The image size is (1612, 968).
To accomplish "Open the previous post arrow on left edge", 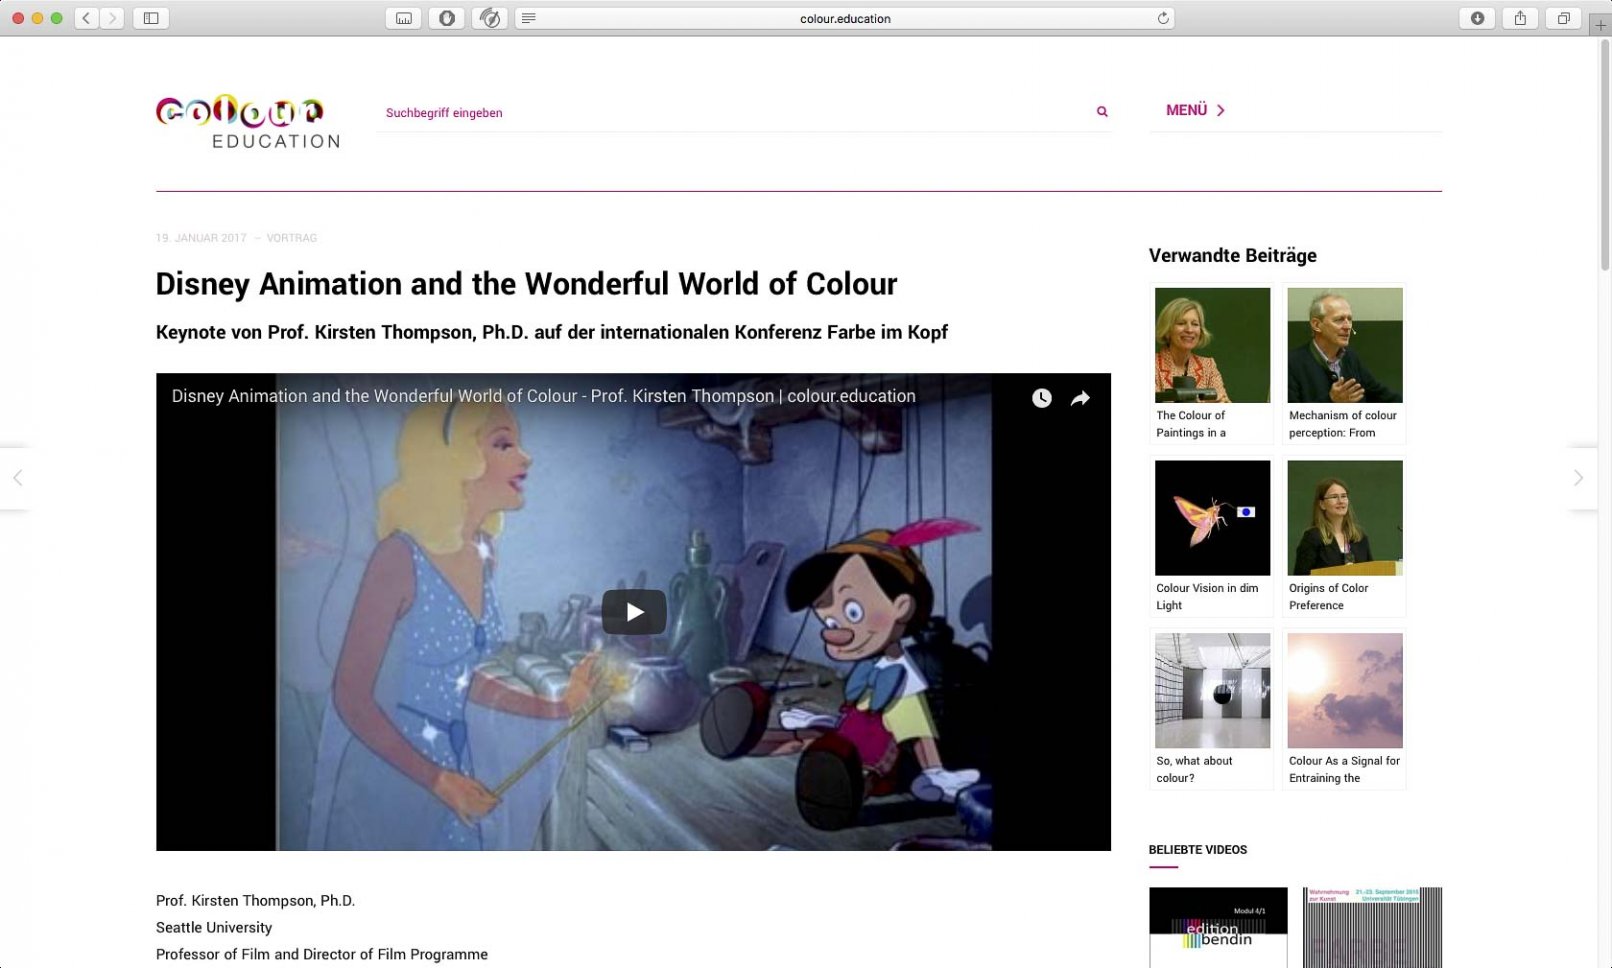I will pos(17,478).
